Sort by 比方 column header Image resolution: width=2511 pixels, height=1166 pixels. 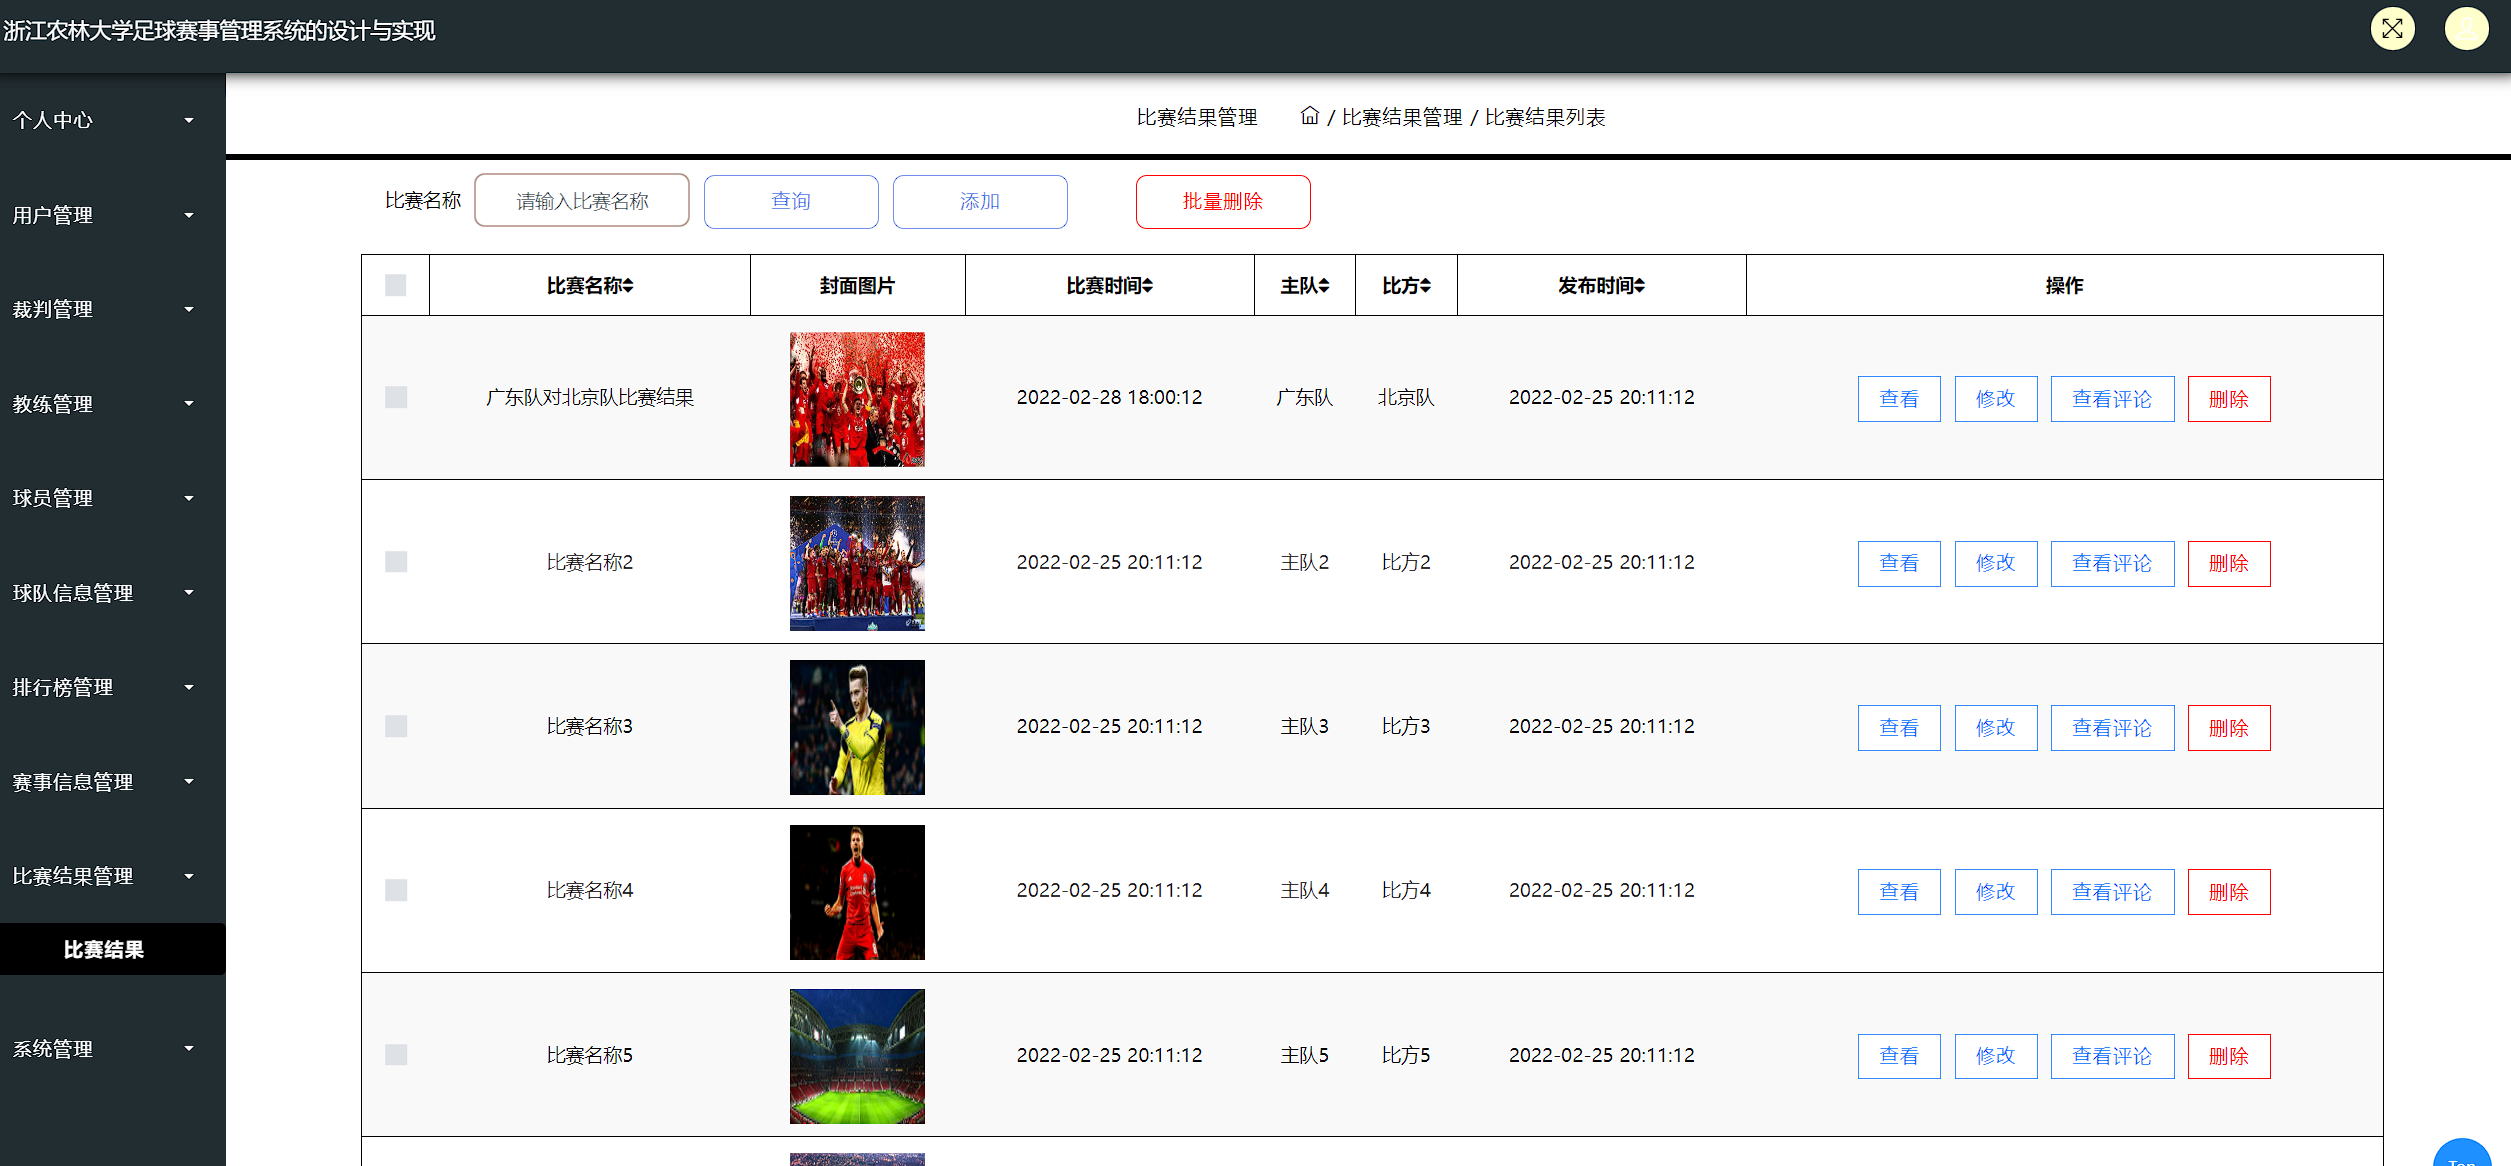1406,286
